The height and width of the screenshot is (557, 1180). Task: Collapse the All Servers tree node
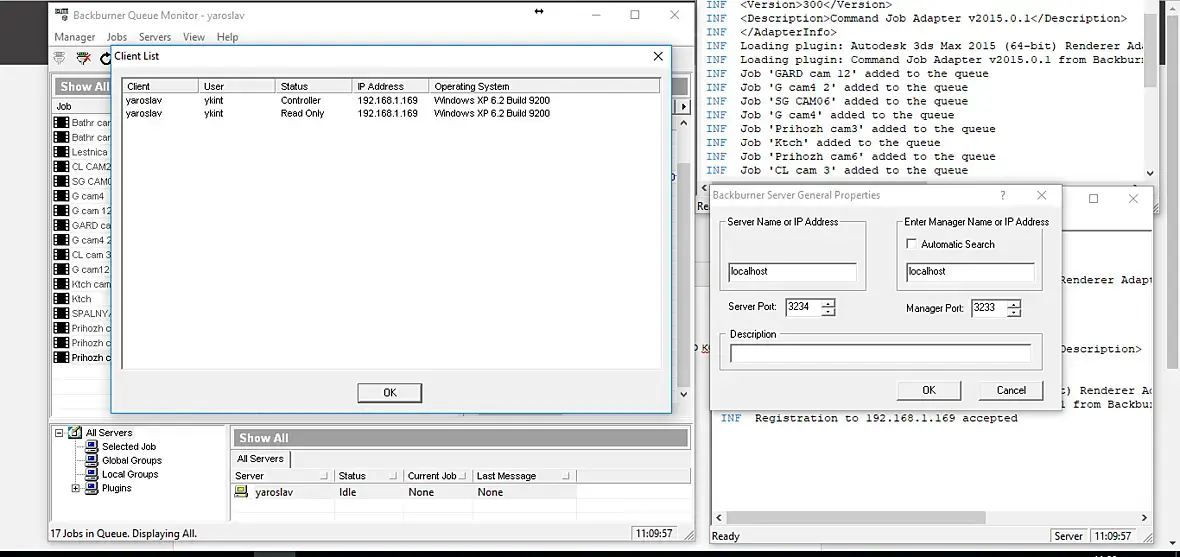tap(59, 433)
